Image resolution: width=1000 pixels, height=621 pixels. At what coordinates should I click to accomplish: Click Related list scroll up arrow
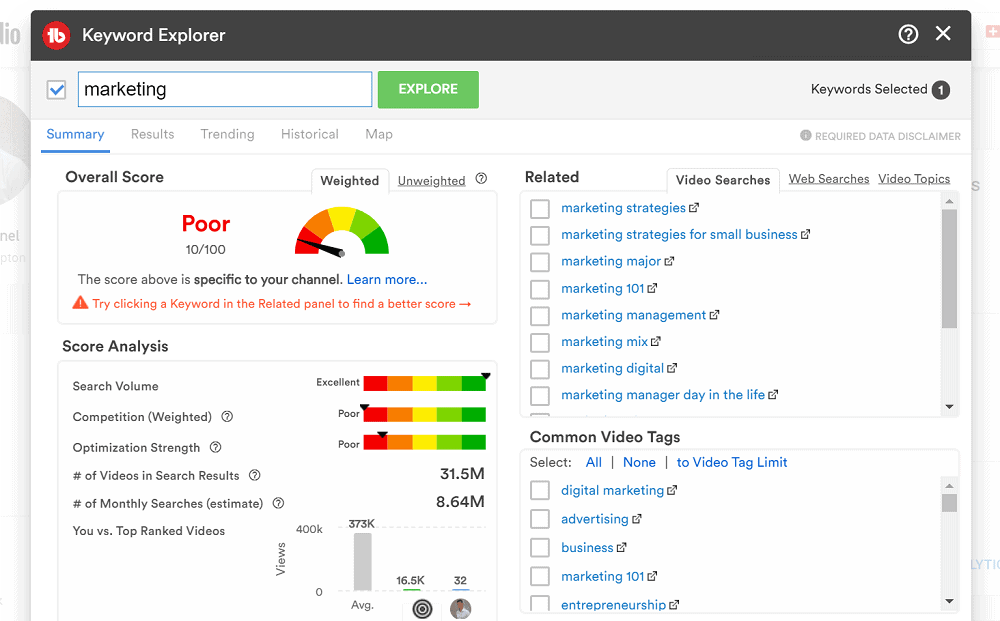pos(949,201)
